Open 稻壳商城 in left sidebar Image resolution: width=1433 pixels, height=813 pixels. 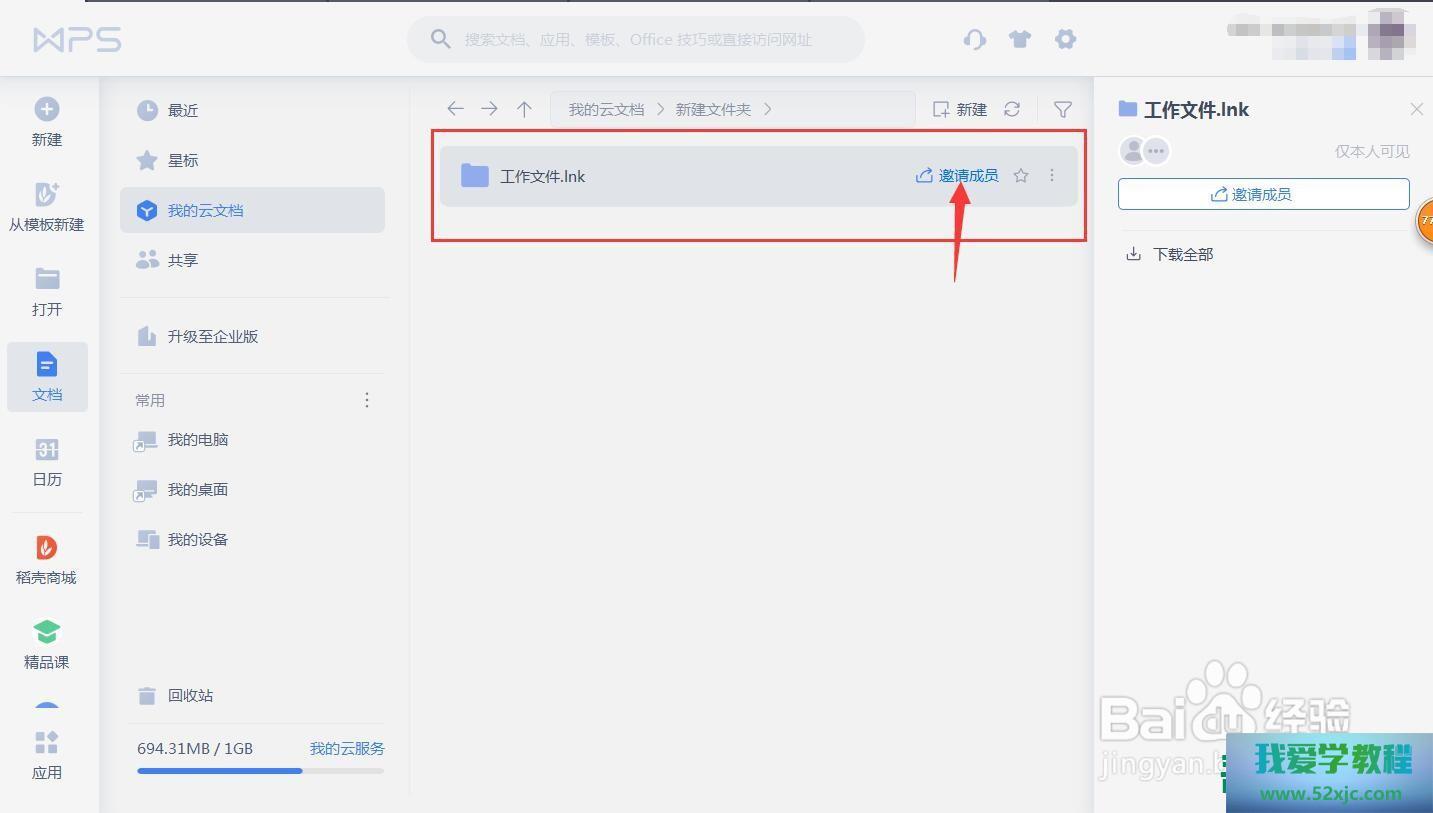pyautogui.click(x=46, y=559)
